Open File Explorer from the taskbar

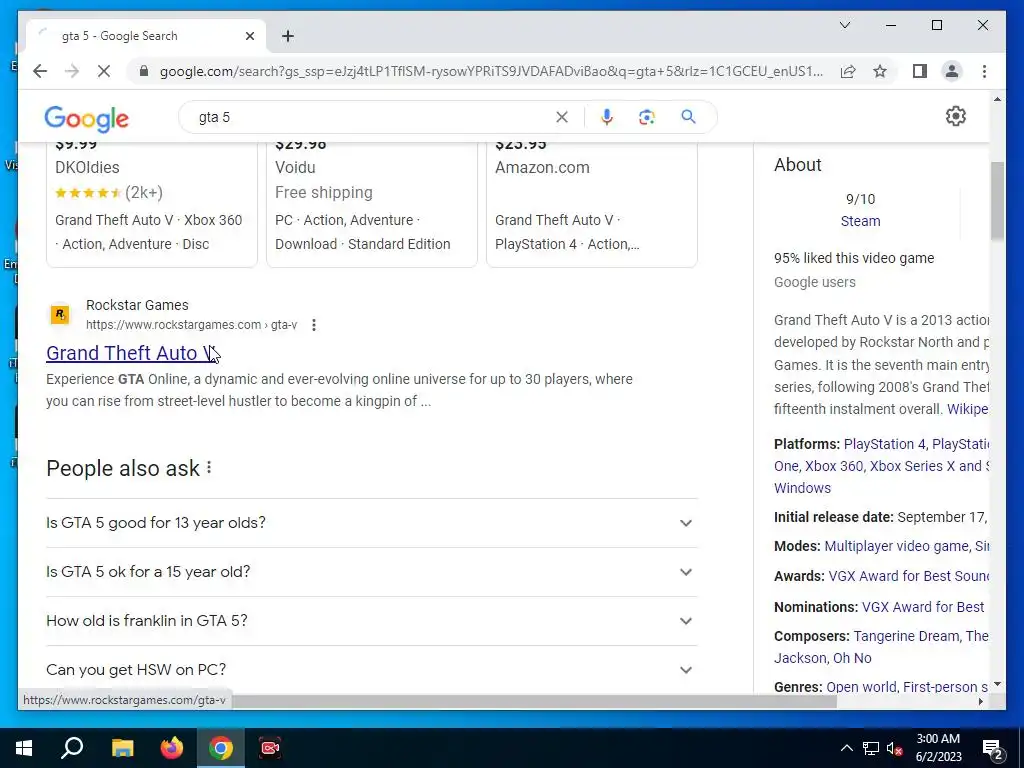[x=122, y=748]
